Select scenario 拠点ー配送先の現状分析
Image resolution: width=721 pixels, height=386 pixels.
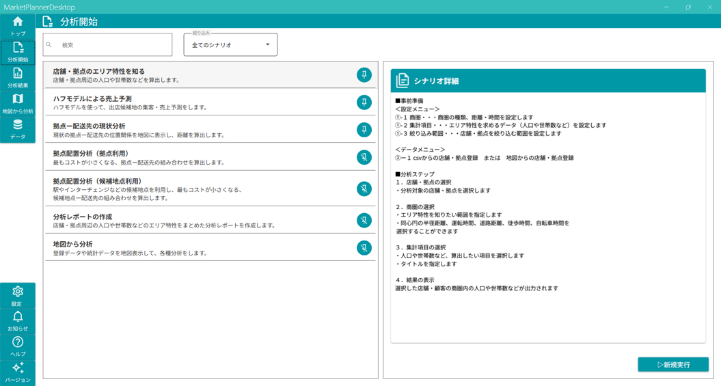[x=211, y=130]
